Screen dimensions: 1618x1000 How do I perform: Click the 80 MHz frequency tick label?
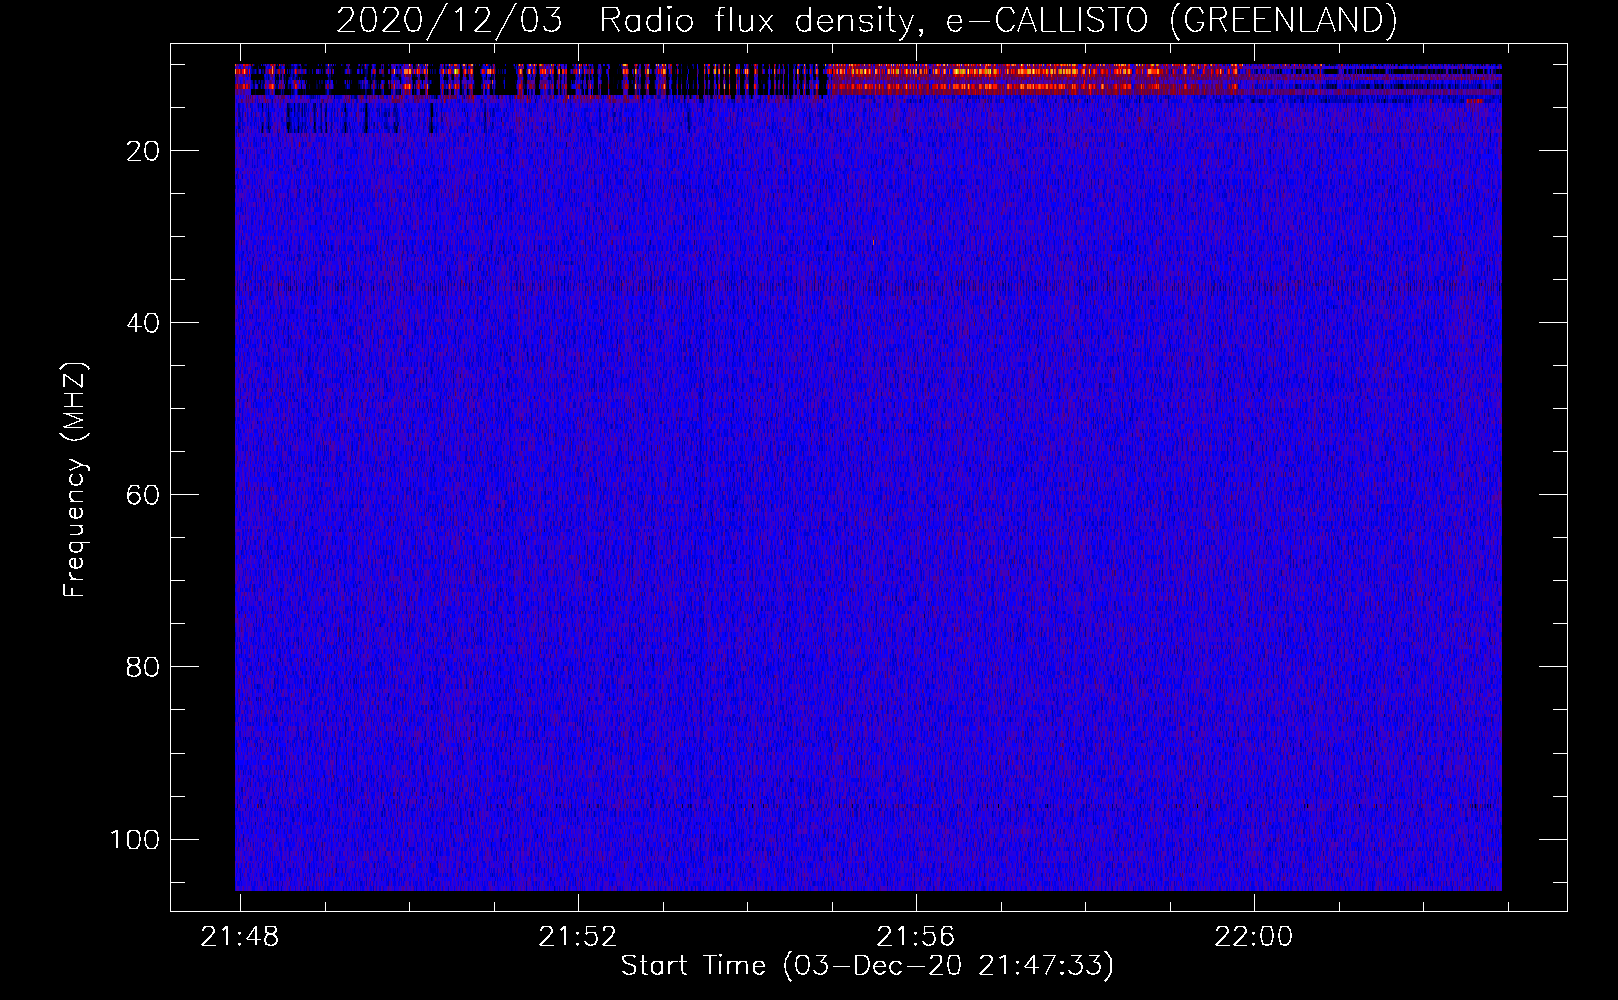pyautogui.click(x=143, y=667)
